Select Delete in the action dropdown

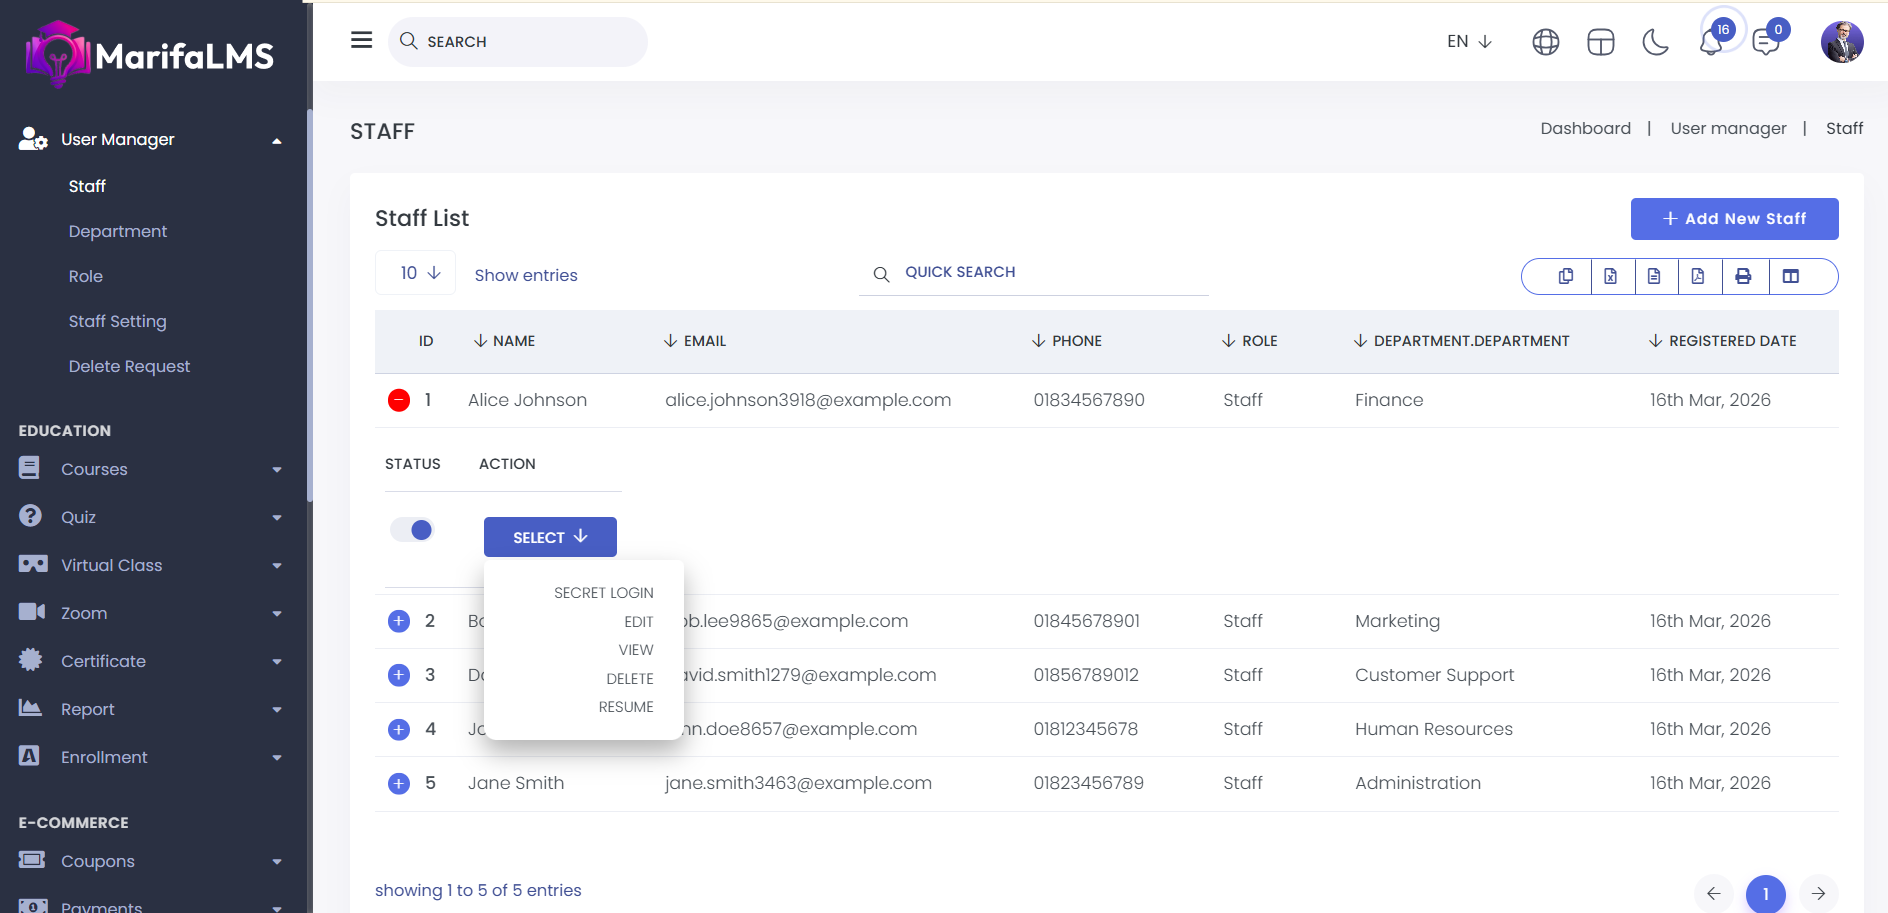tap(629, 679)
